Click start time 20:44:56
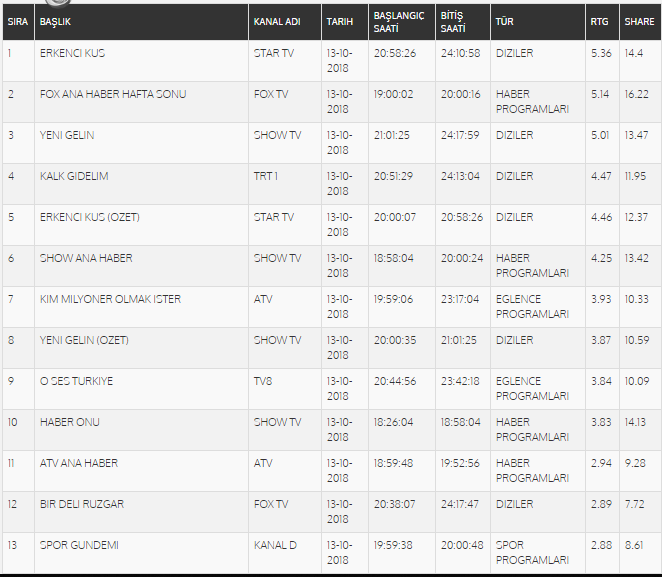 coord(395,381)
